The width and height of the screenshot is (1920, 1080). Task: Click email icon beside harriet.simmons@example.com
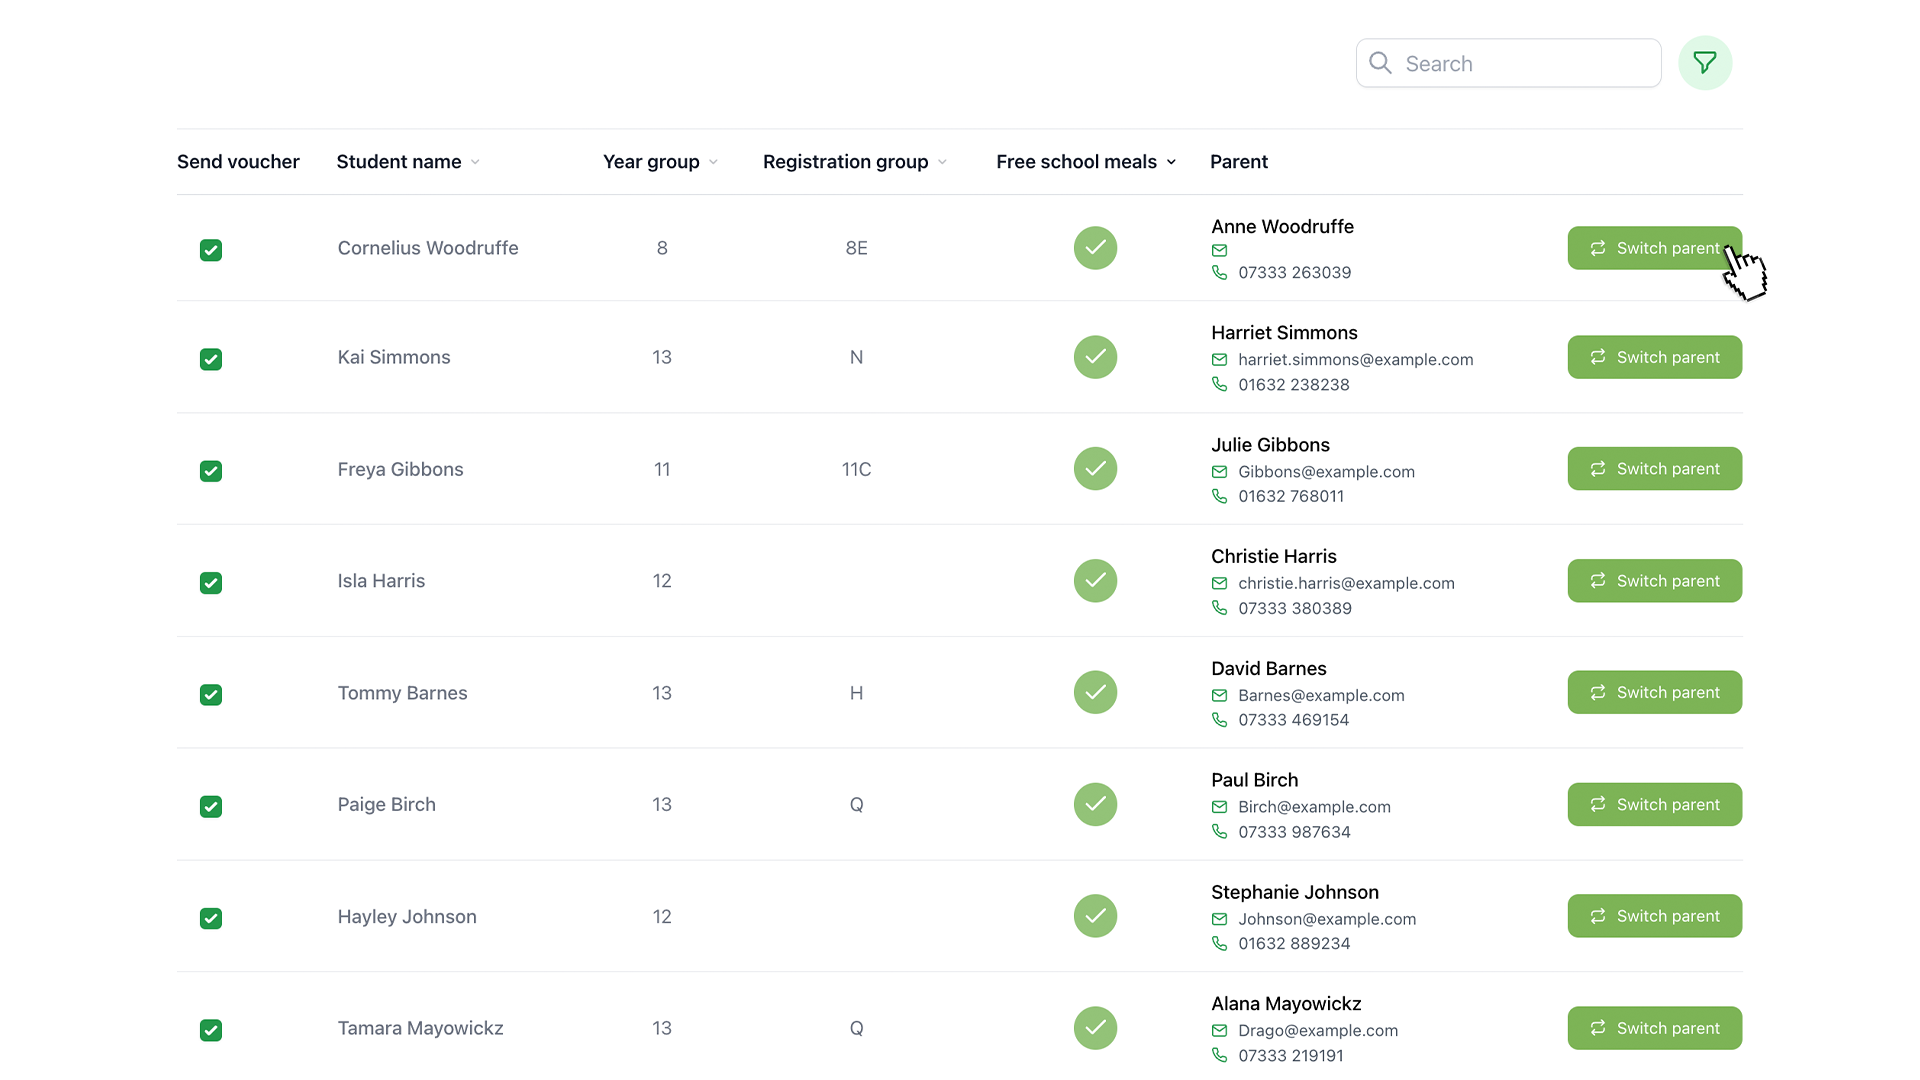point(1219,360)
